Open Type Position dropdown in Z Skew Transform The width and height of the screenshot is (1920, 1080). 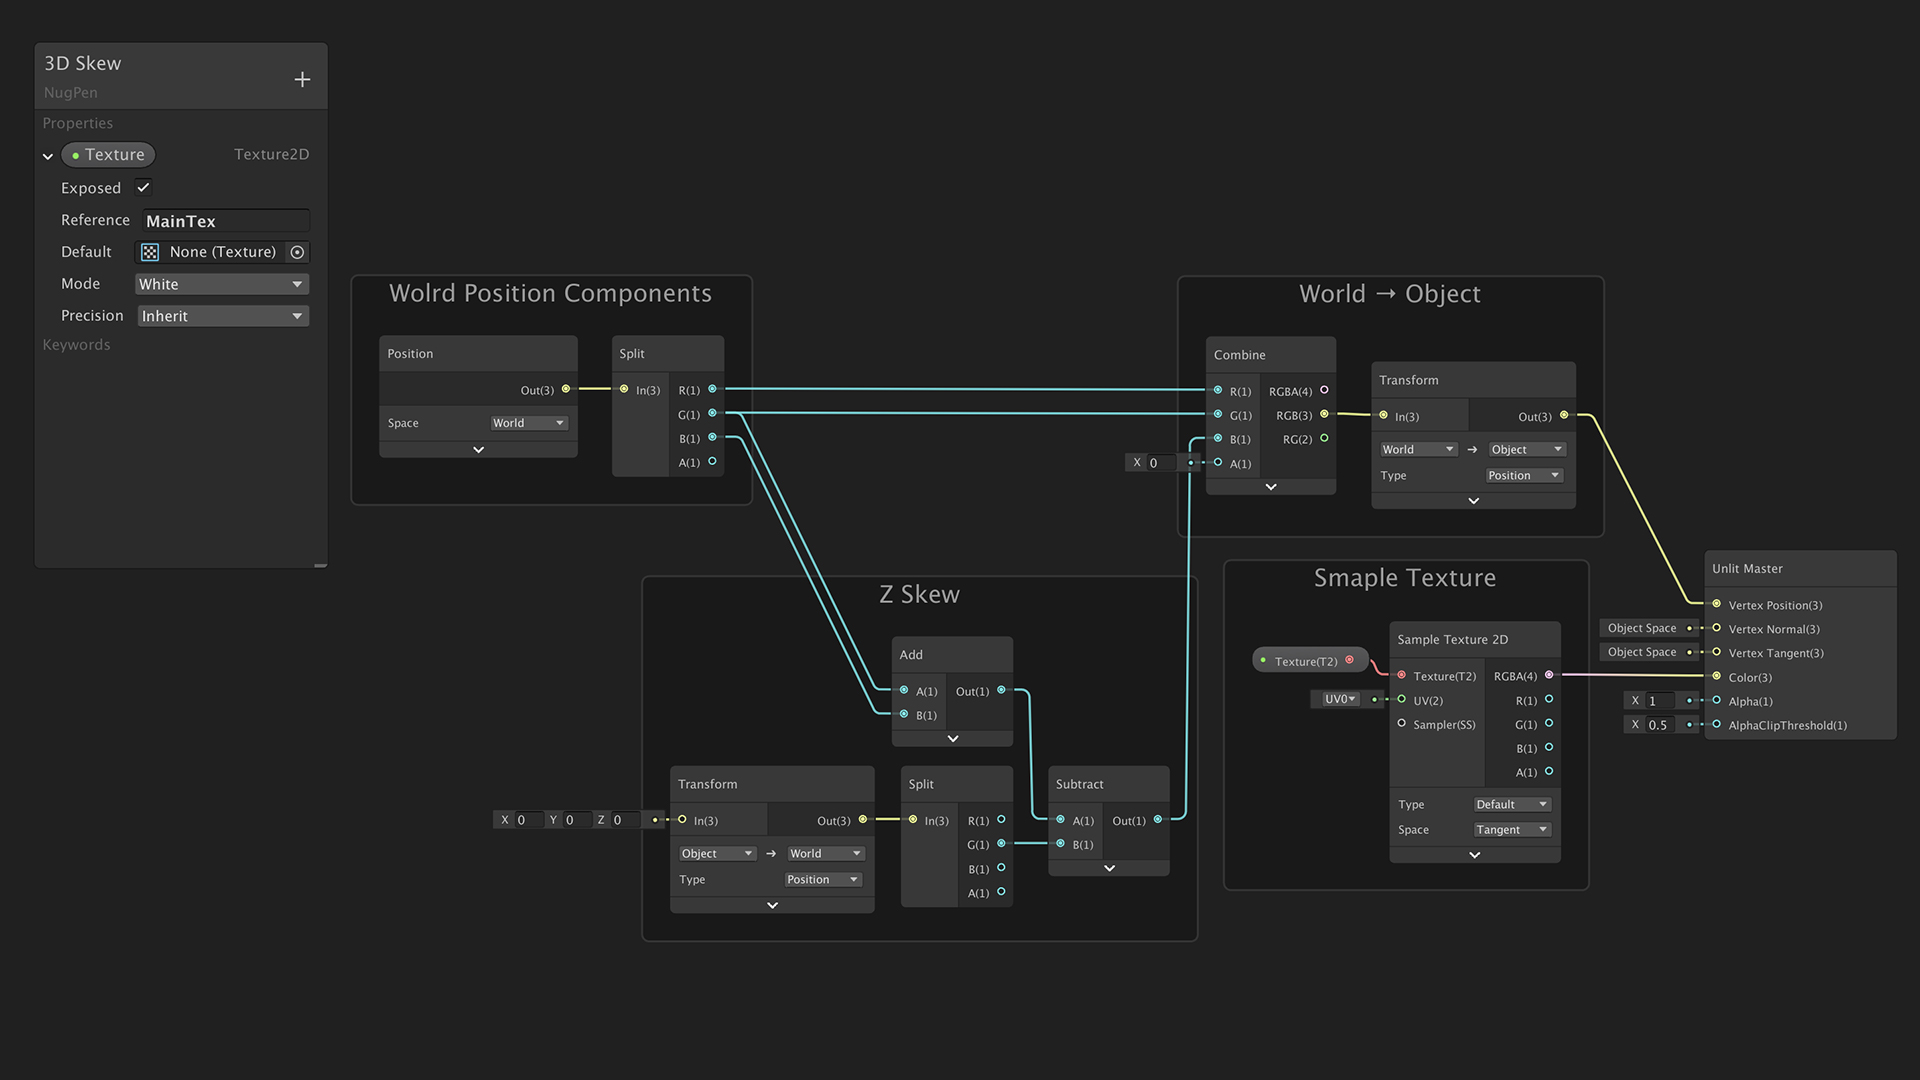click(822, 879)
